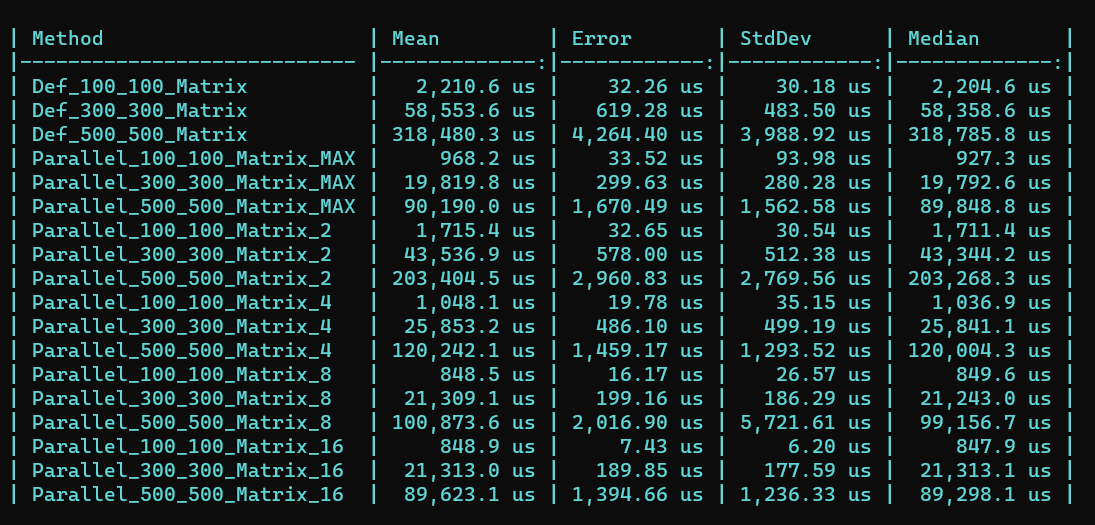Click the Parallel_500_500_Matrix_16 method name
Image resolution: width=1095 pixels, height=525 pixels.
point(187,495)
